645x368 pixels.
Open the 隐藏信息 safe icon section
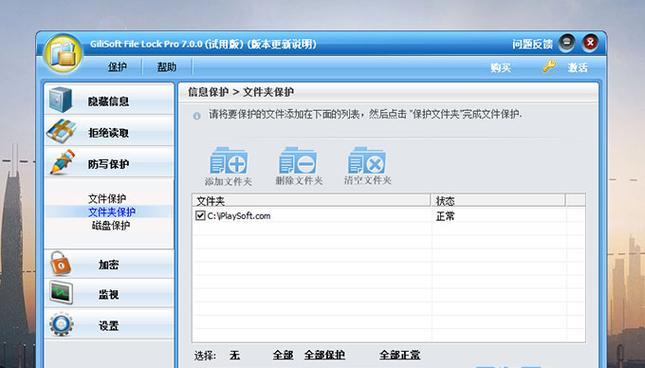61,100
